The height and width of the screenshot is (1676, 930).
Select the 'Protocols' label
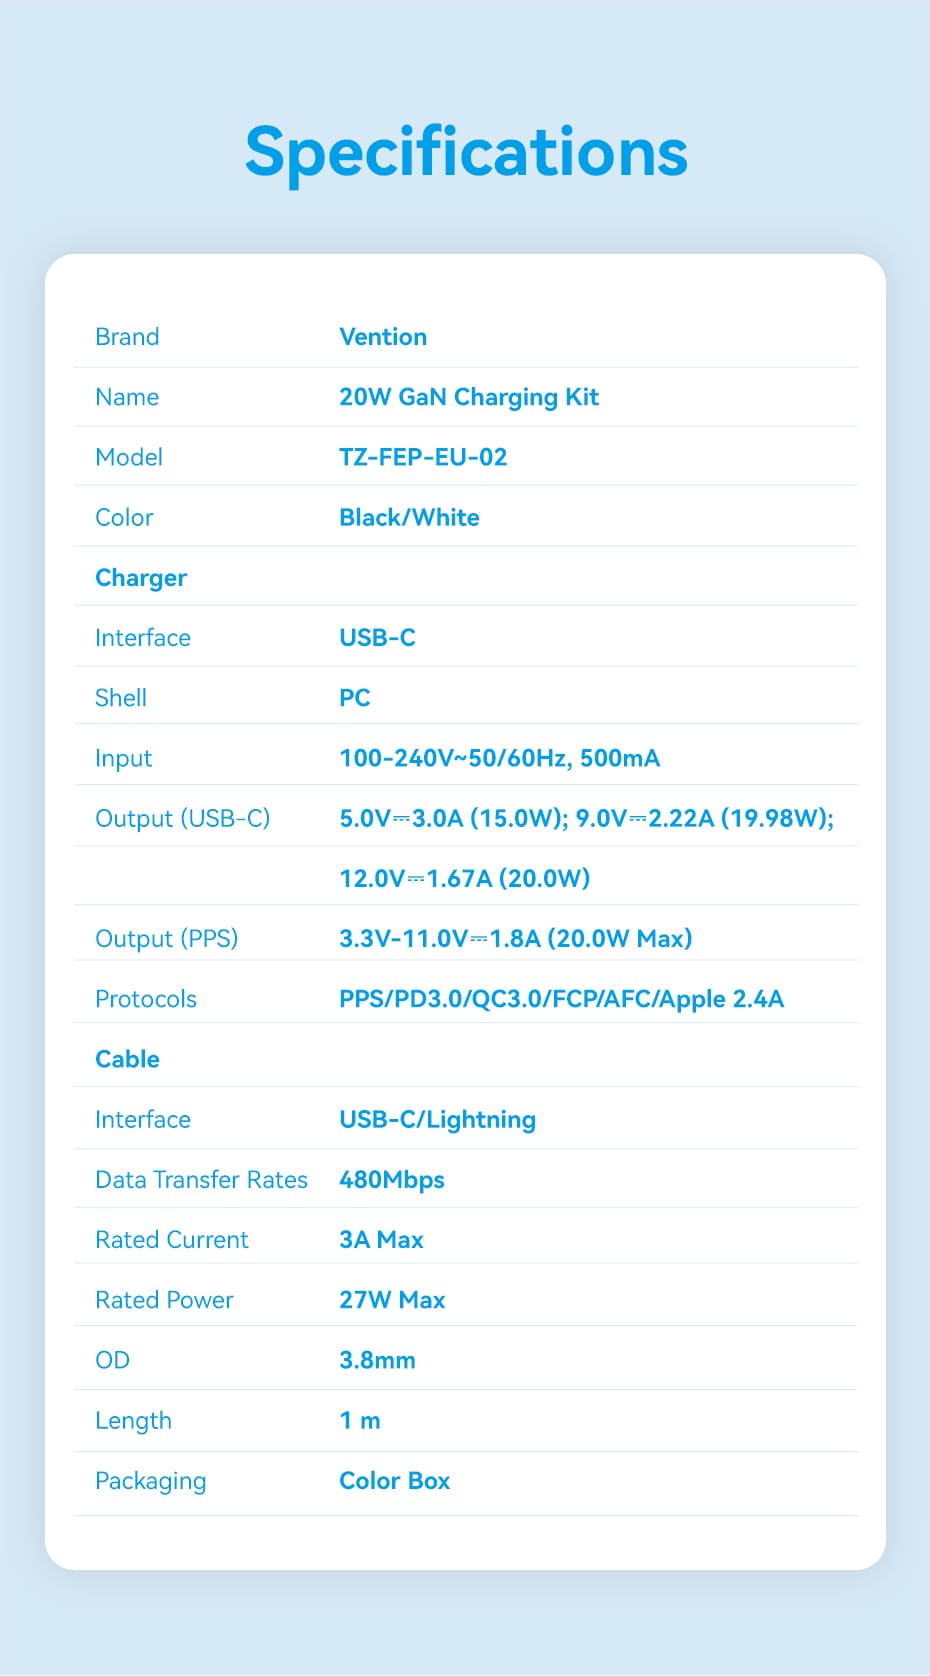point(146,999)
